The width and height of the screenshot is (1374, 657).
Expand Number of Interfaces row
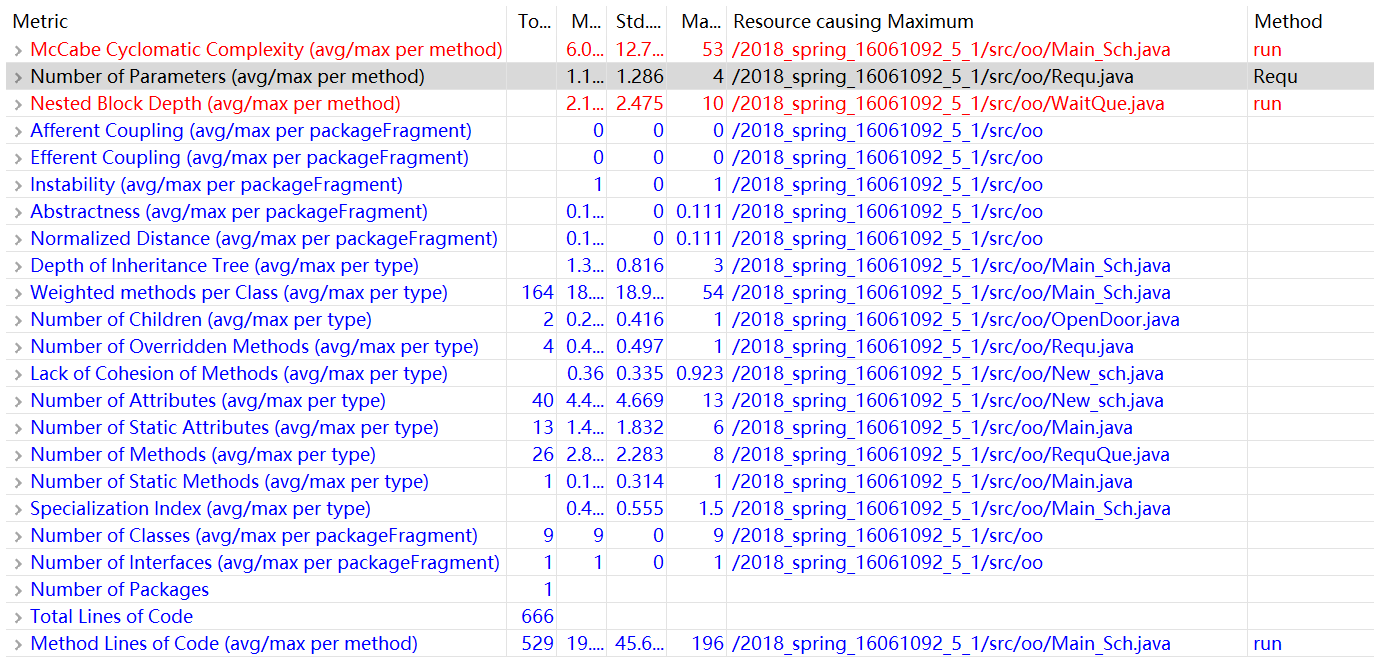17,563
